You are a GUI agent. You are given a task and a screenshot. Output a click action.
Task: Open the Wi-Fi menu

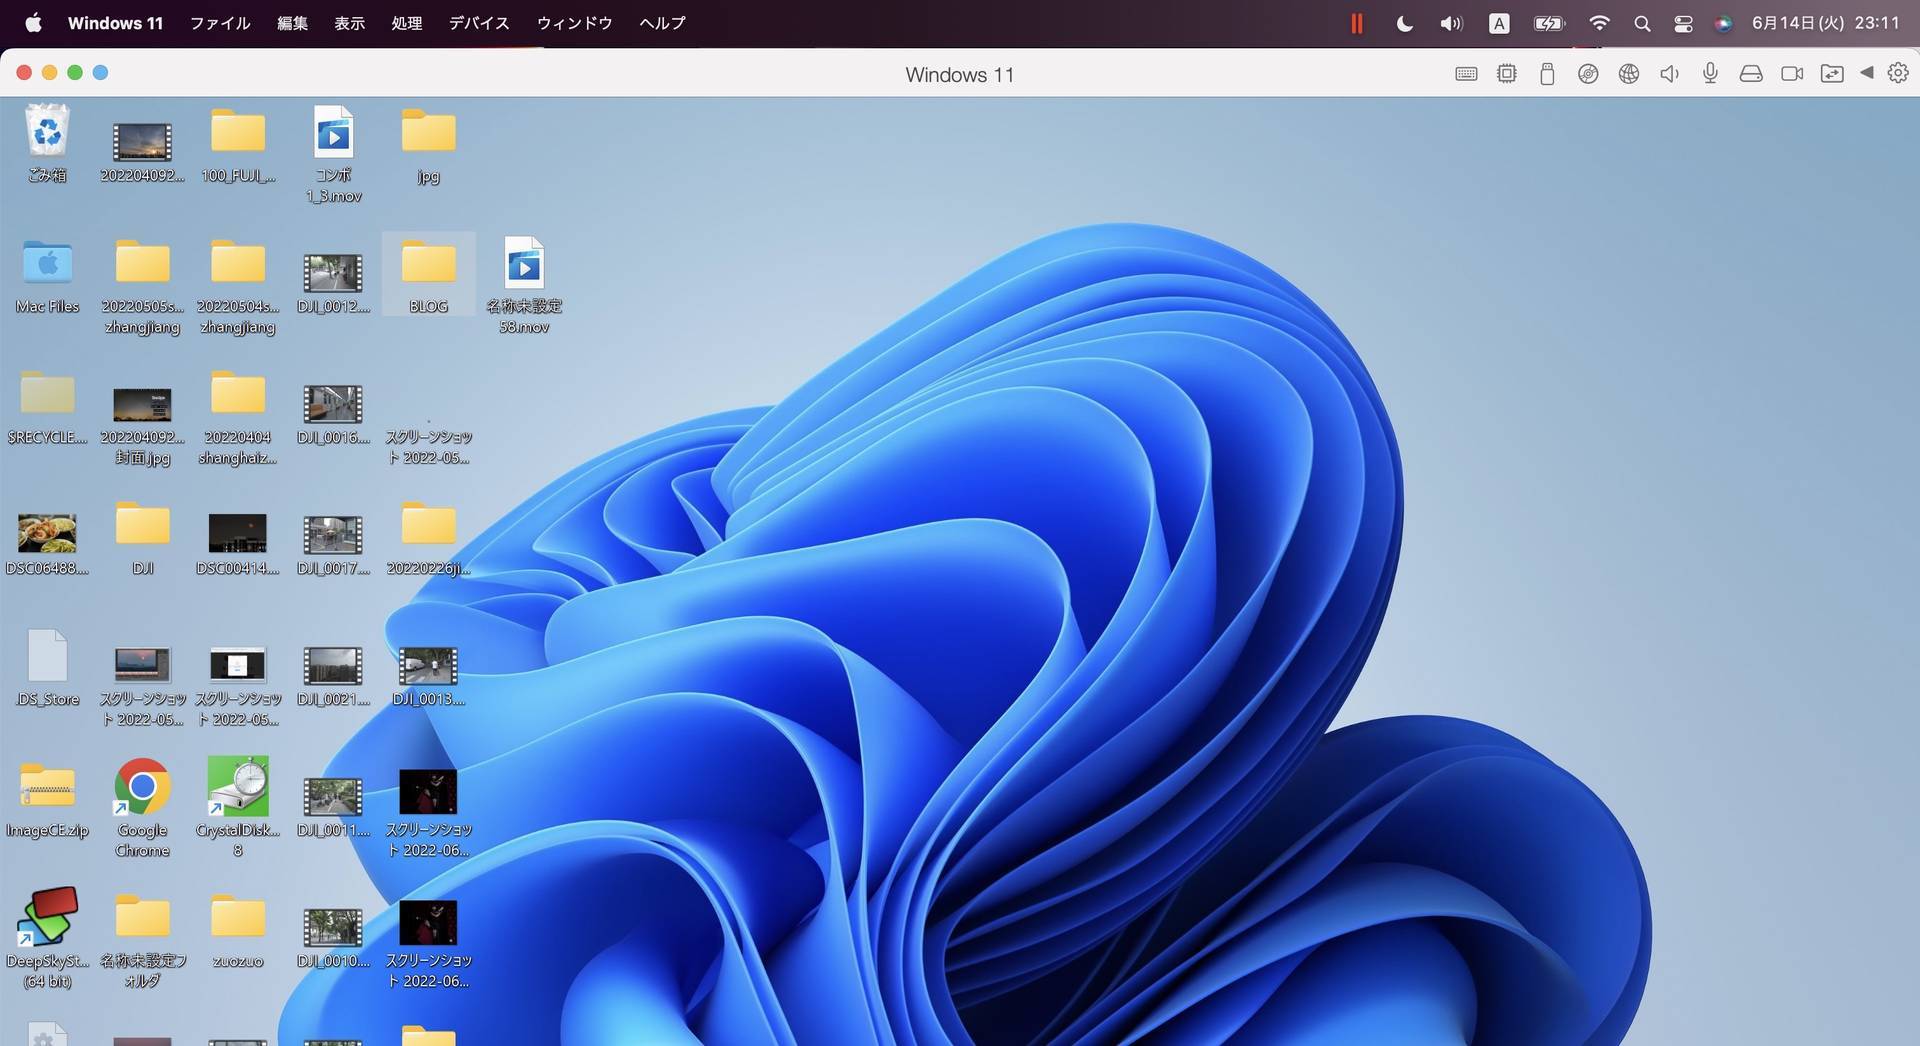pyautogui.click(x=1599, y=23)
